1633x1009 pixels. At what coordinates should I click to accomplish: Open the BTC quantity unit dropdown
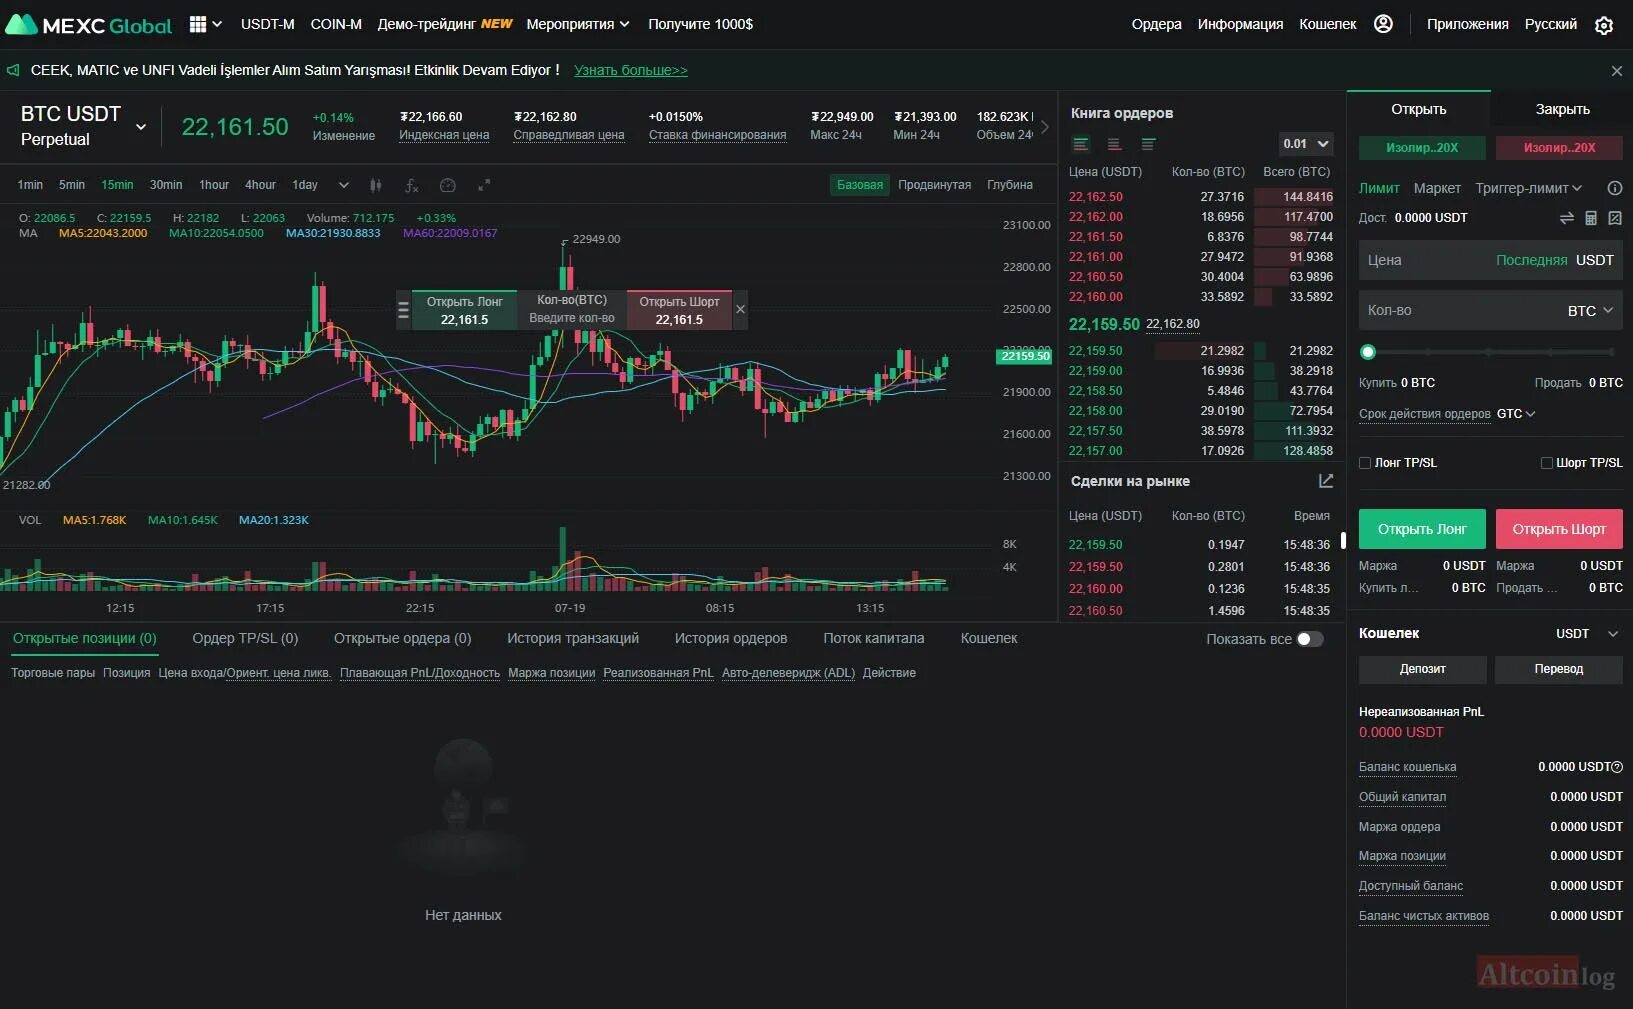[x=1590, y=311]
